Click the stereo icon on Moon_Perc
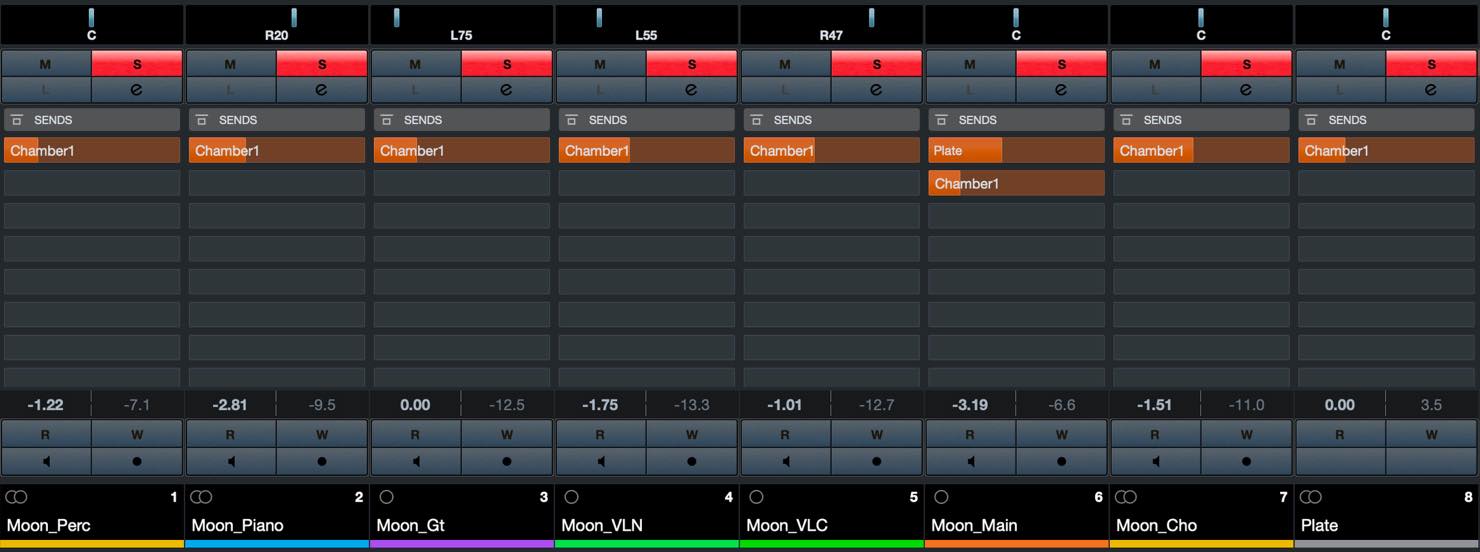The width and height of the screenshot is (1480, 552). point(16,497)
